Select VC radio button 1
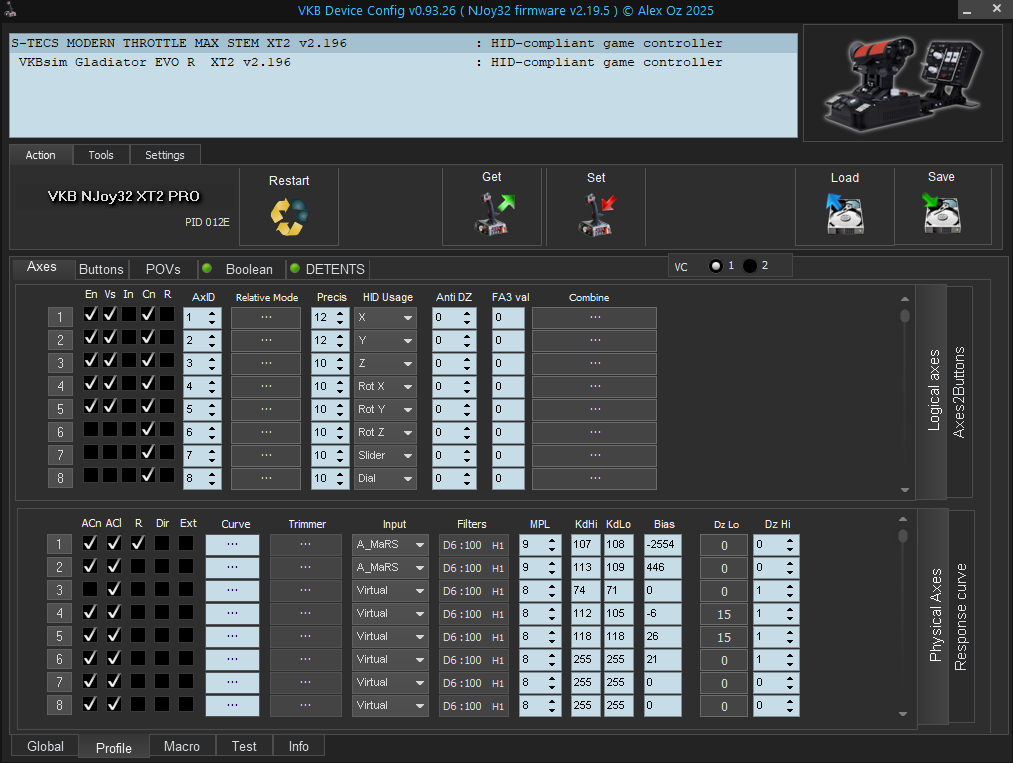Screen dimensions: 1013x763 [x=716, y=266]
